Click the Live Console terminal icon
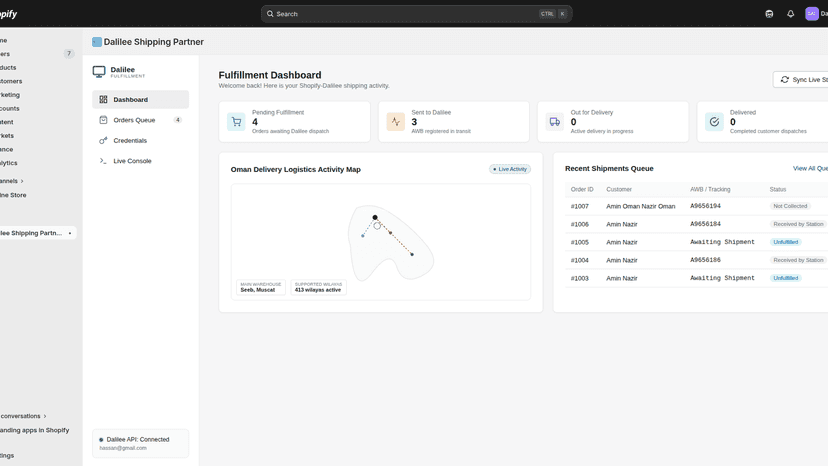 104,161
